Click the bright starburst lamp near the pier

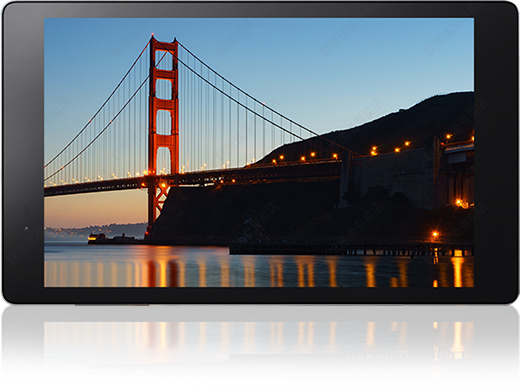(435, 234)
